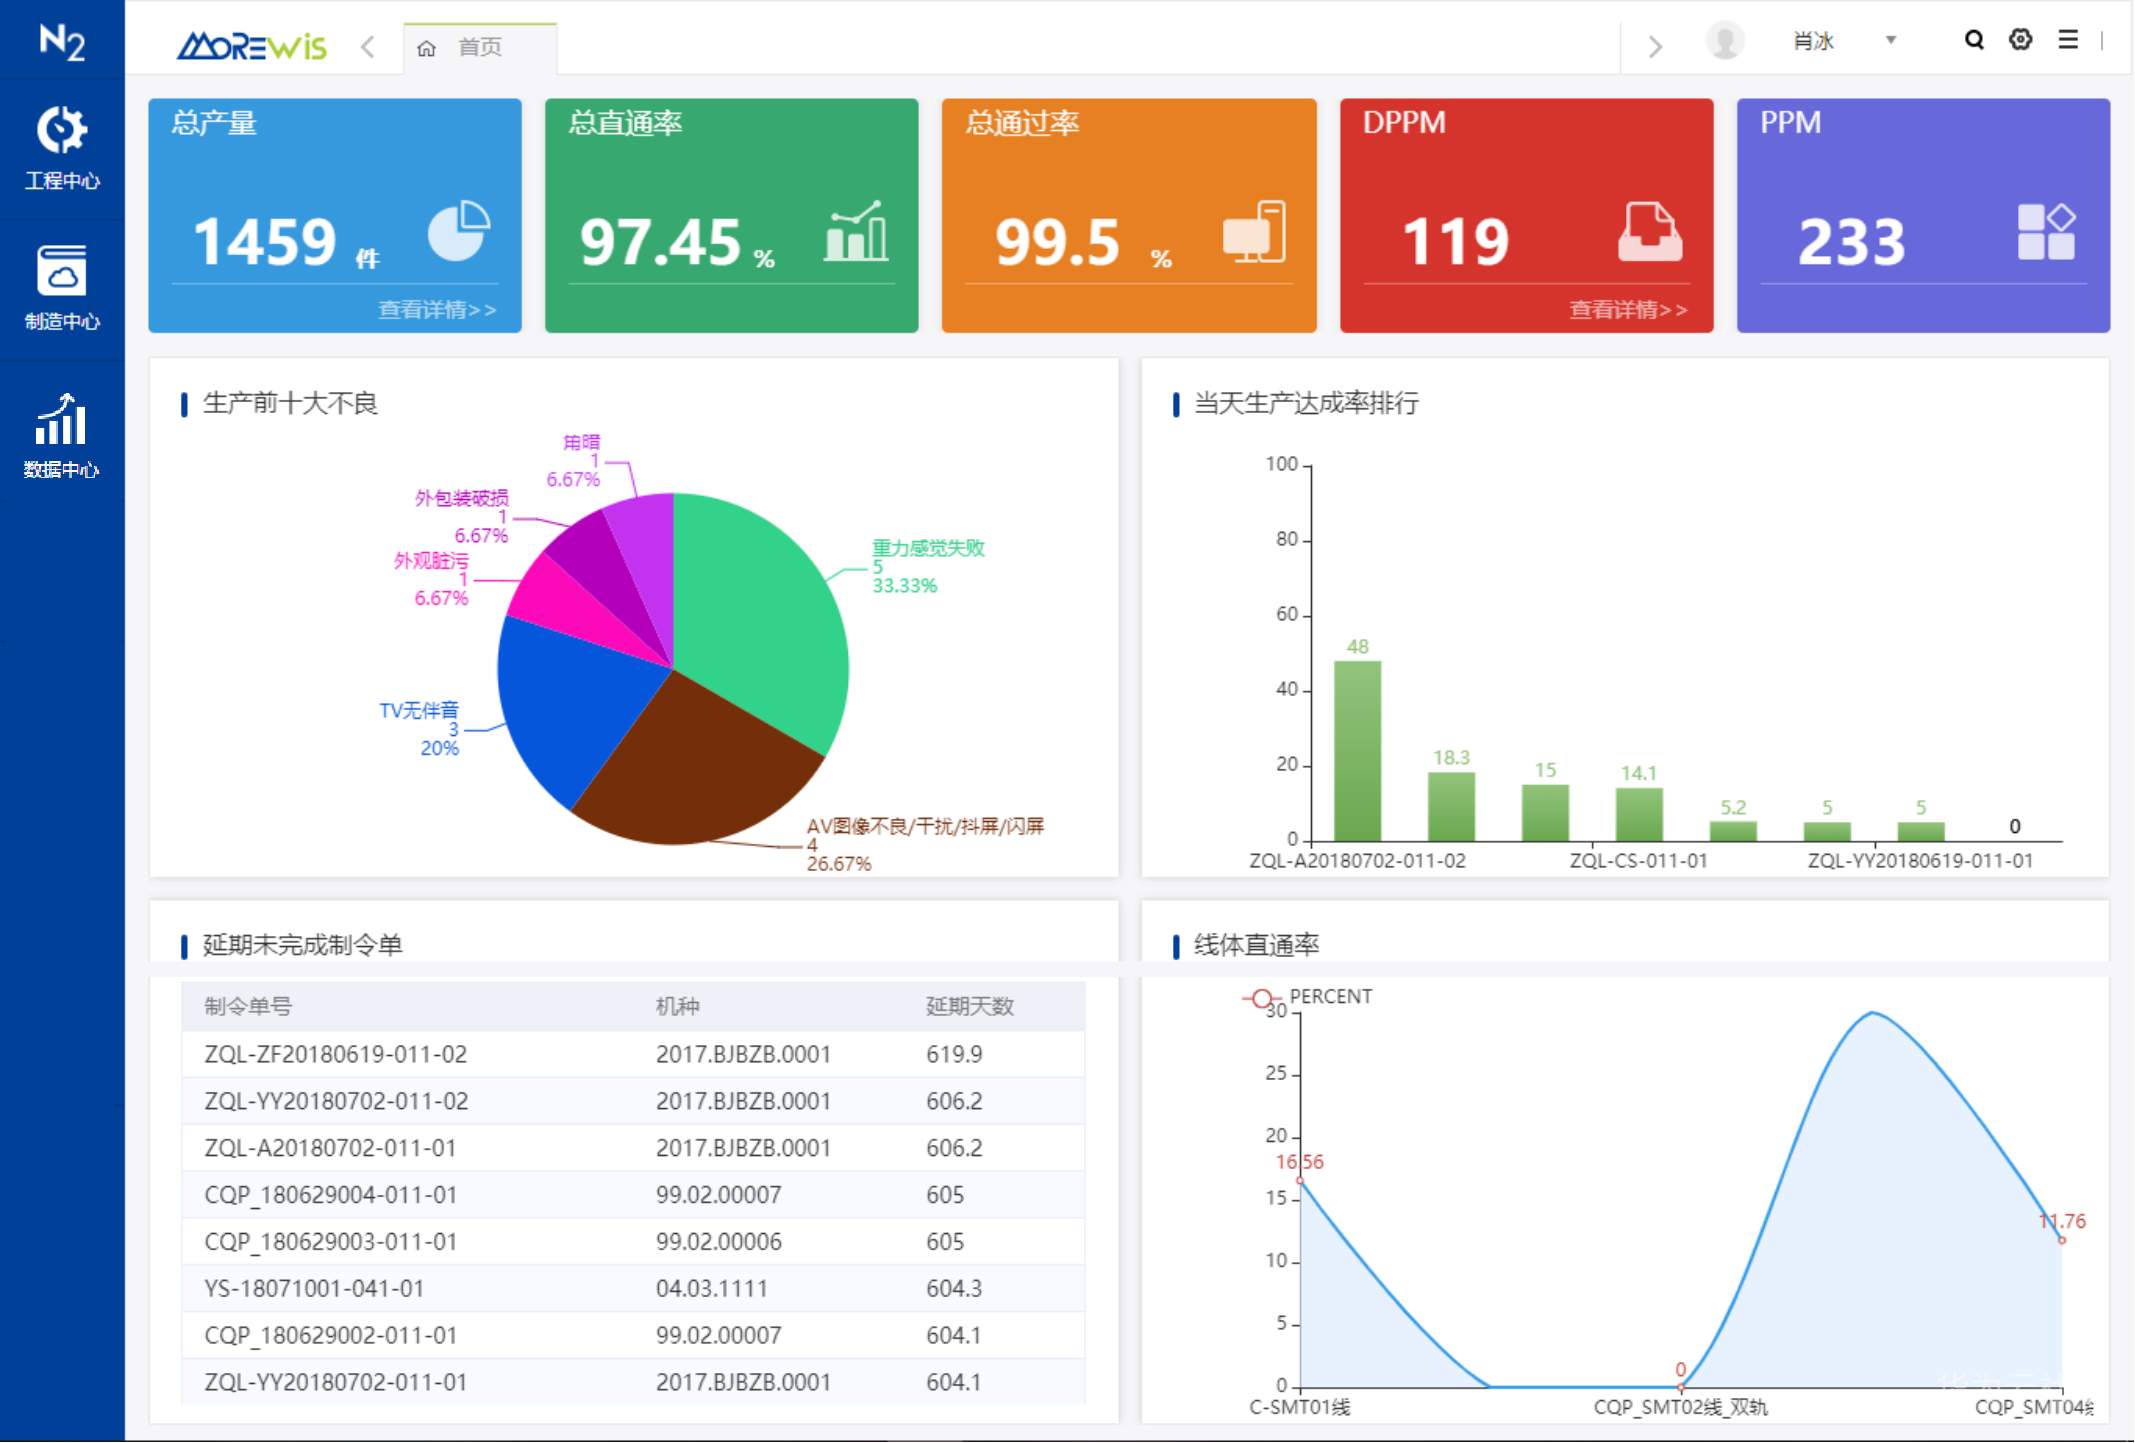Select the 首页 home tab
Screen dimensions: 2135x1443
[x=479, y=48]
